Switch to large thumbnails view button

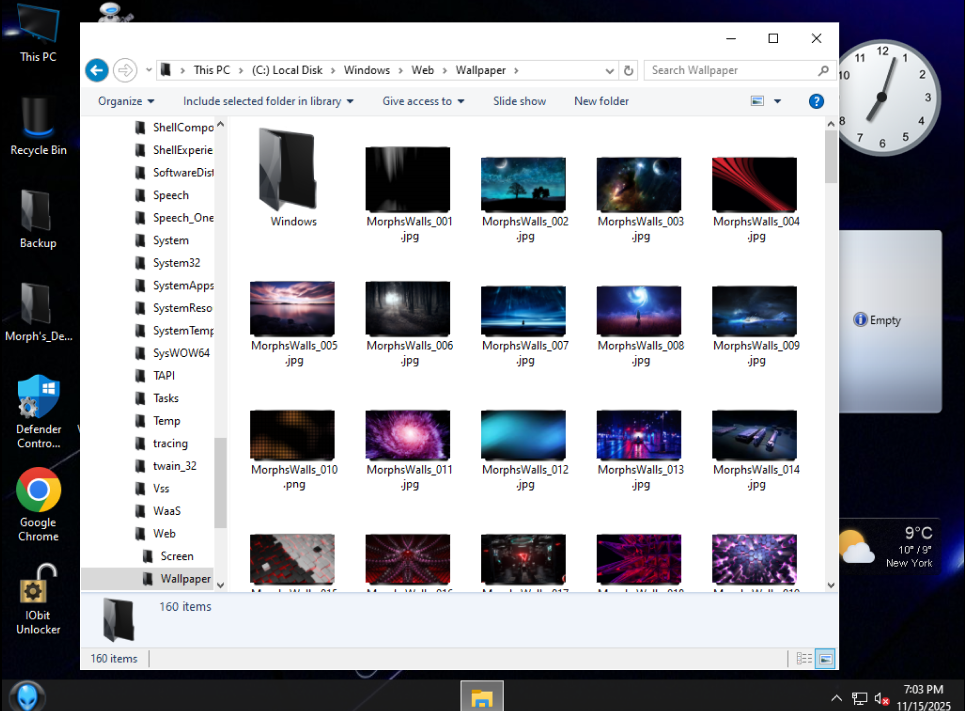pos(826,659)
